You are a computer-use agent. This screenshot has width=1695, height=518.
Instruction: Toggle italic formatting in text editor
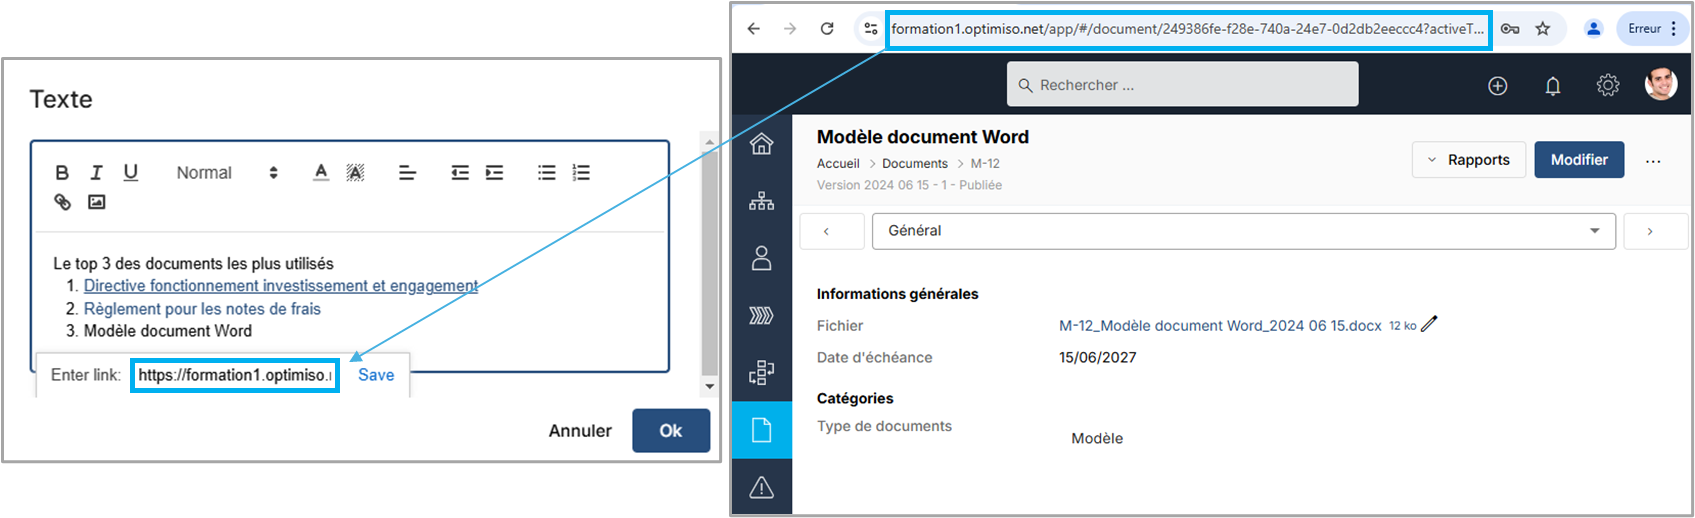[96, 173]
